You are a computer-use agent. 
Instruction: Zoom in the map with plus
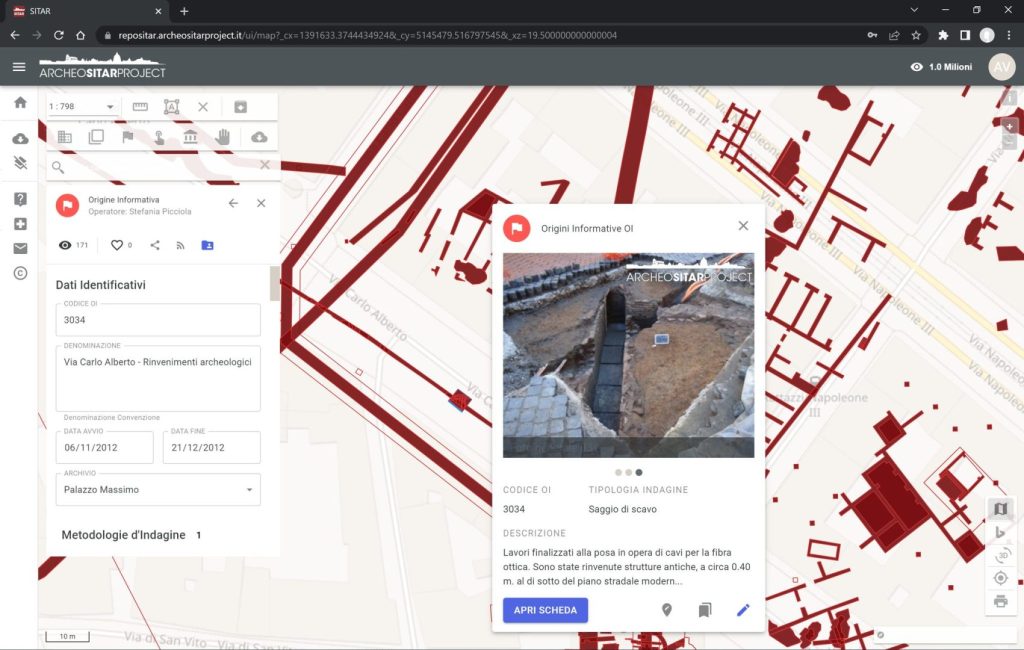click(x=1010, y=127)
